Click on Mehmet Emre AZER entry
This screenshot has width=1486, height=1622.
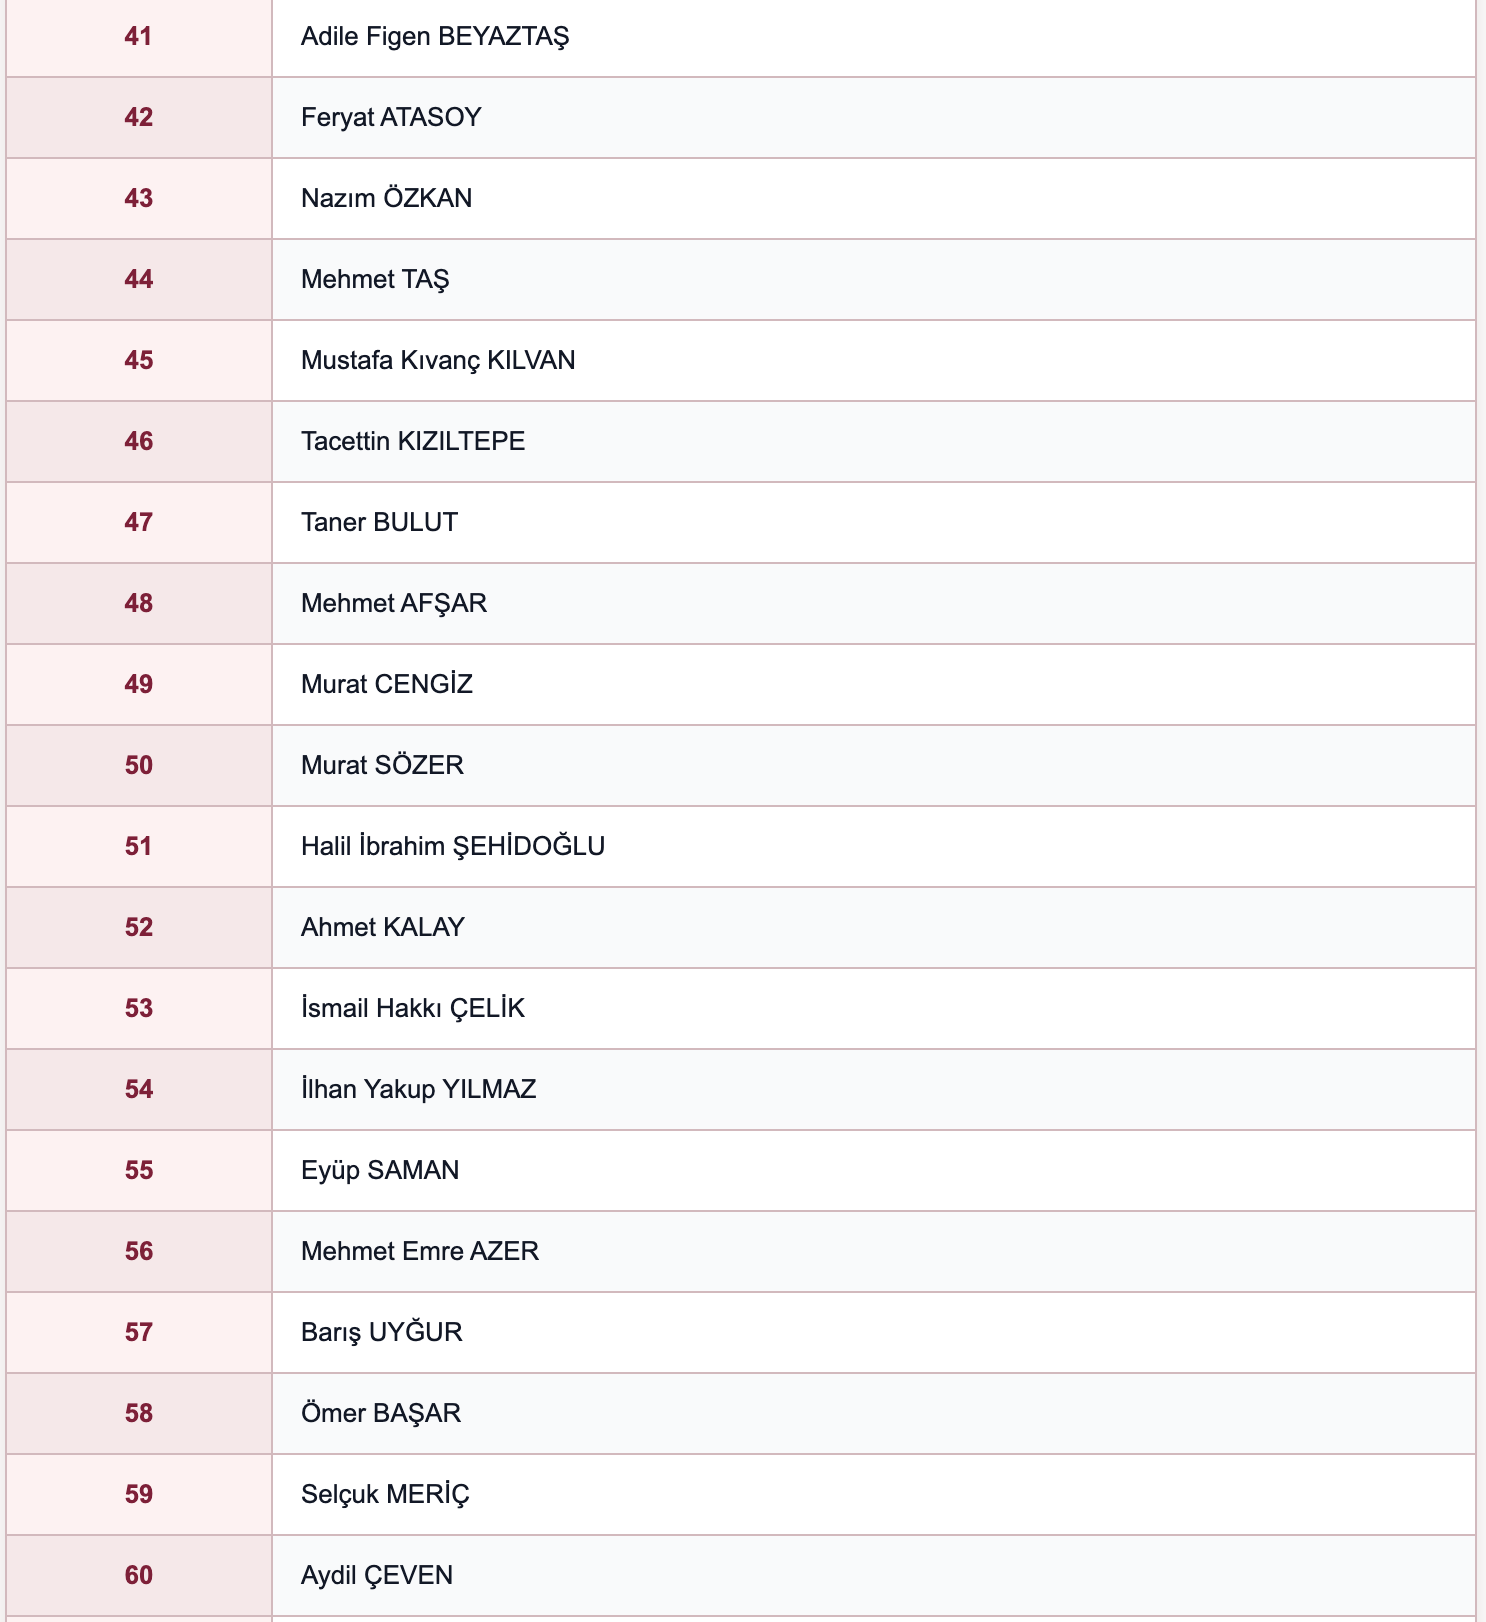click(x=420, y=1251)
